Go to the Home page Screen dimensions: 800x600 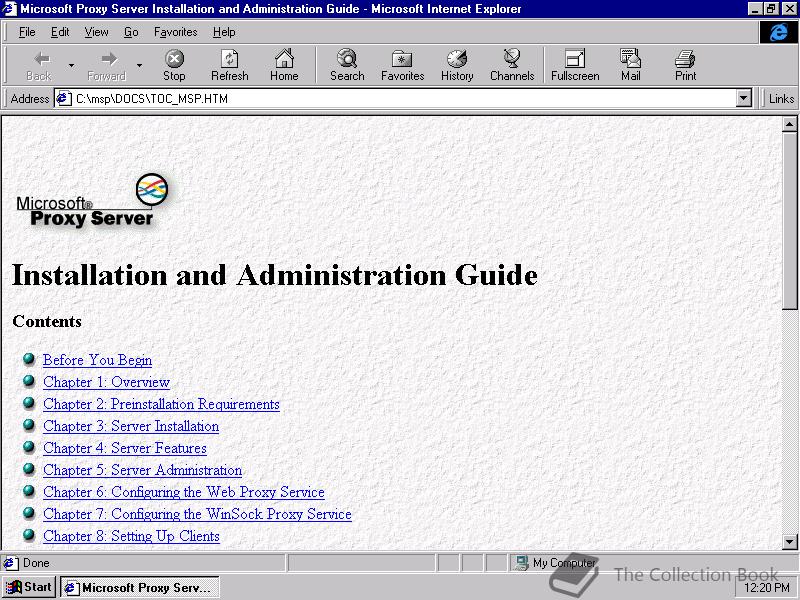click(284, 66)
